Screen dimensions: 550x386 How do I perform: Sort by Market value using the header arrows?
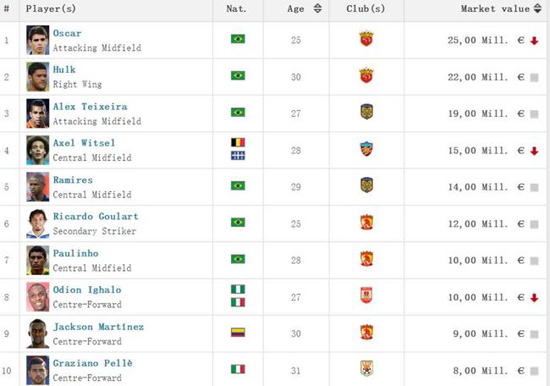tap(537, 8)
